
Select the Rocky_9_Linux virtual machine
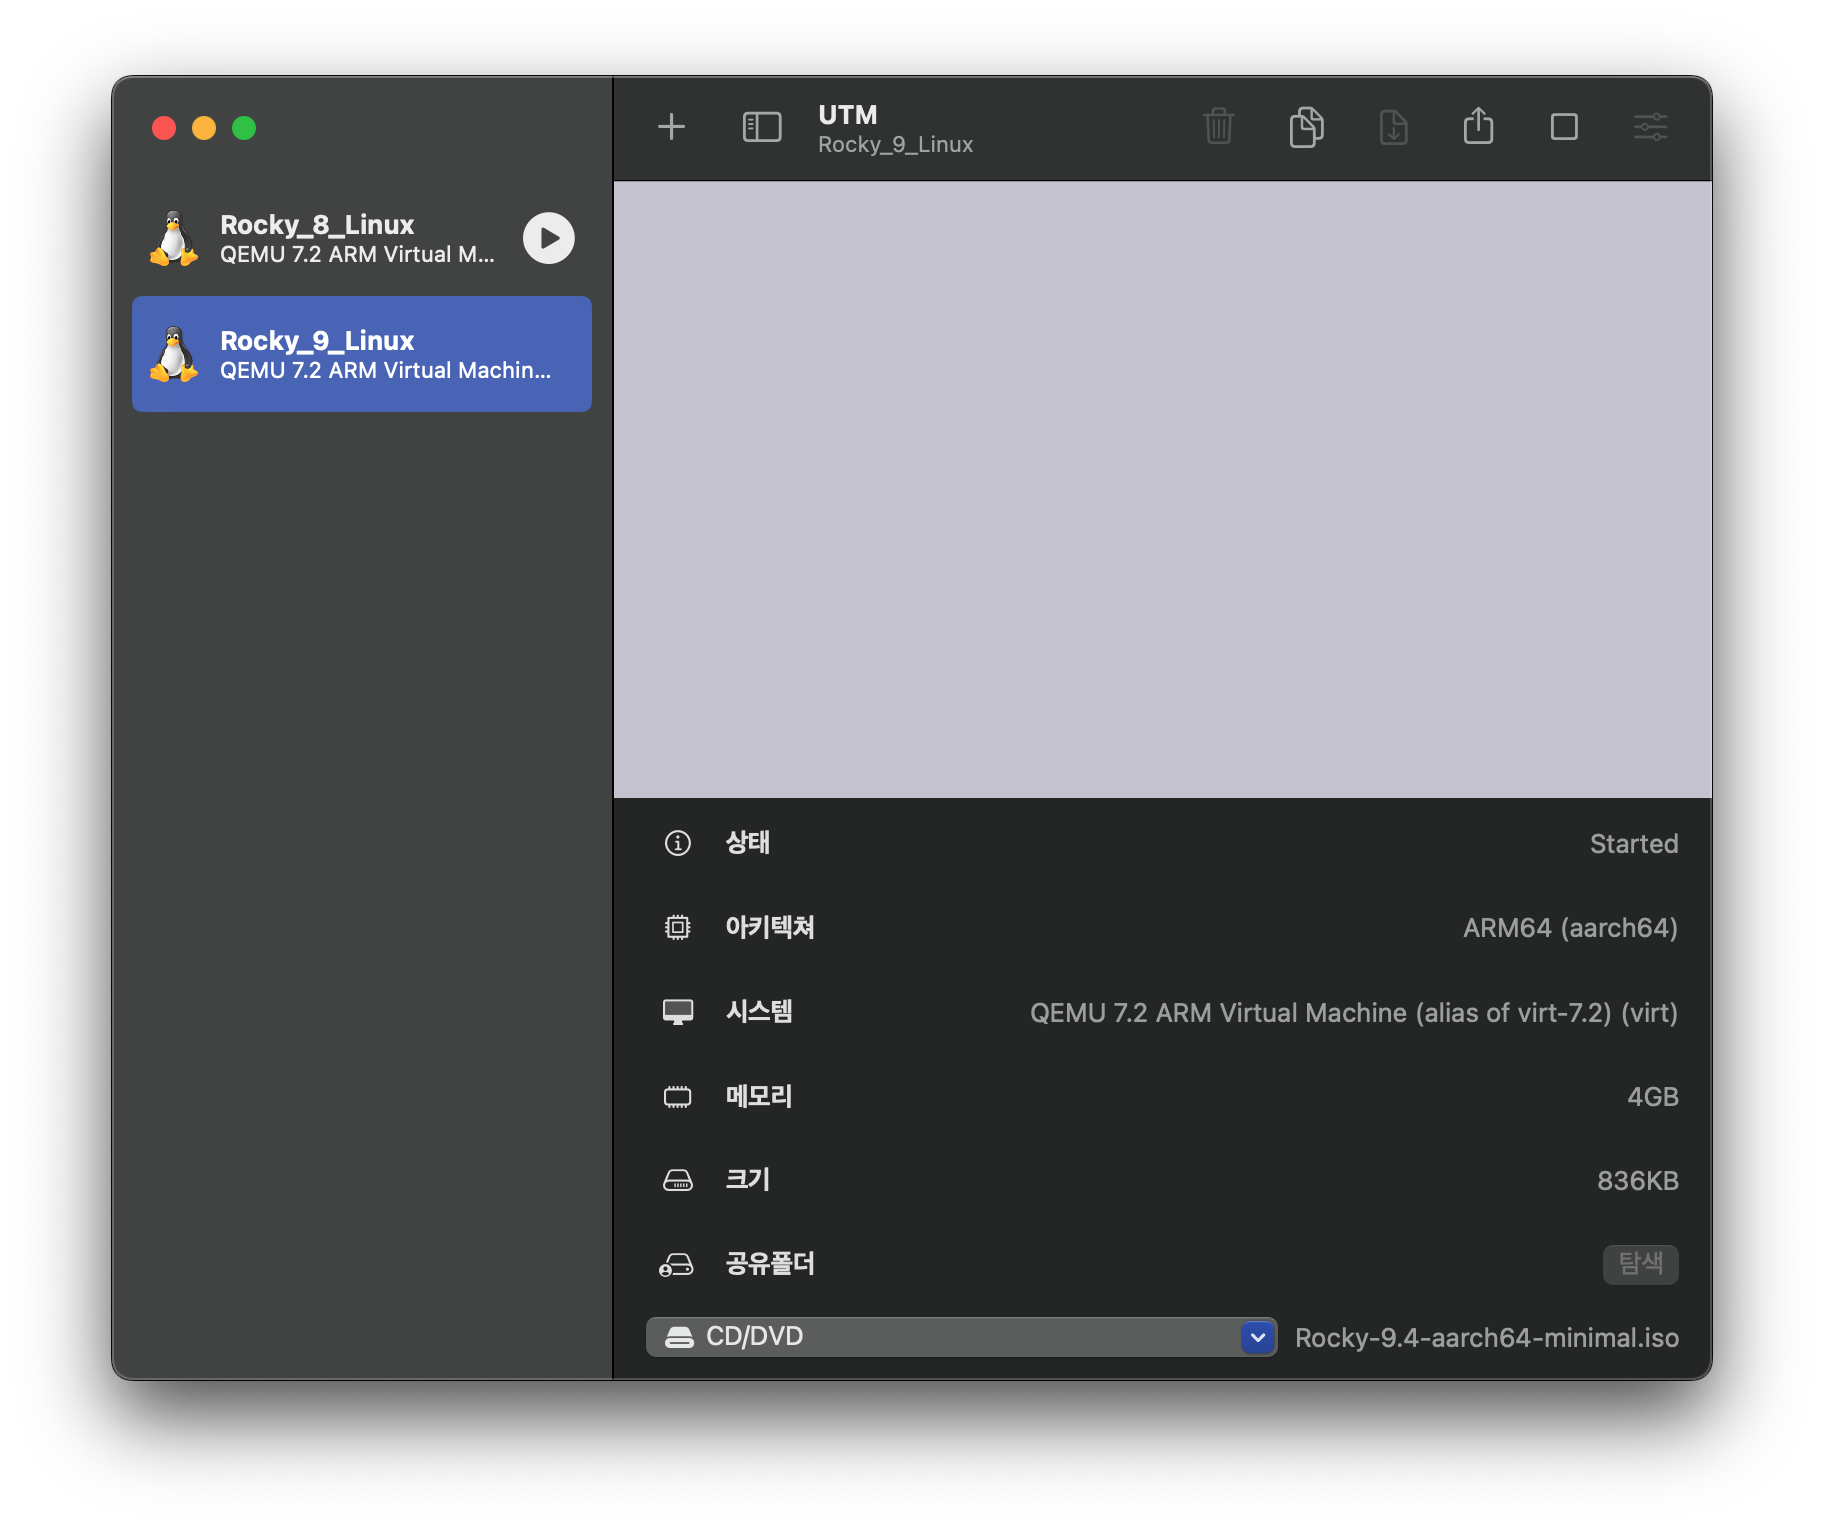[362, 354]
